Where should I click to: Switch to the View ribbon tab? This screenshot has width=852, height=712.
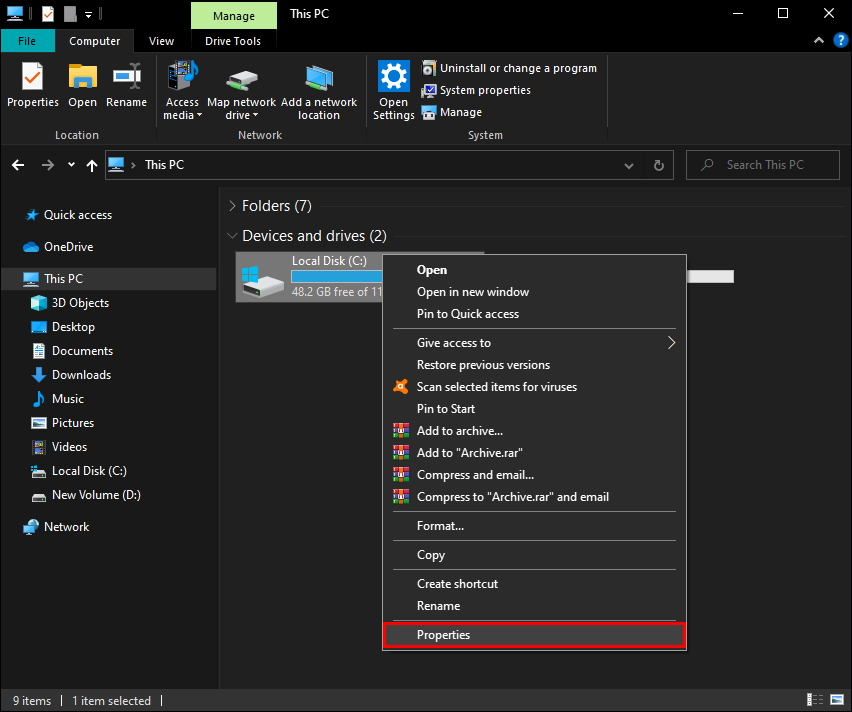pos(161,41)
